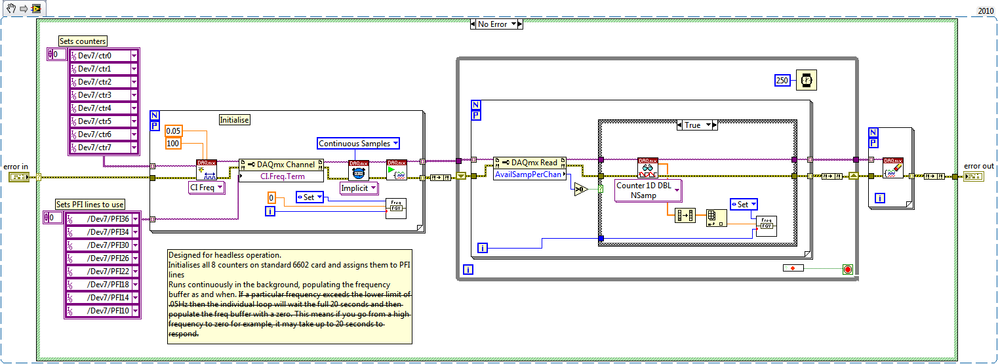The height and width of the screenshot is (364, 998).
Task: Click the error in cluster terminal
Action: tap(19, 177)
